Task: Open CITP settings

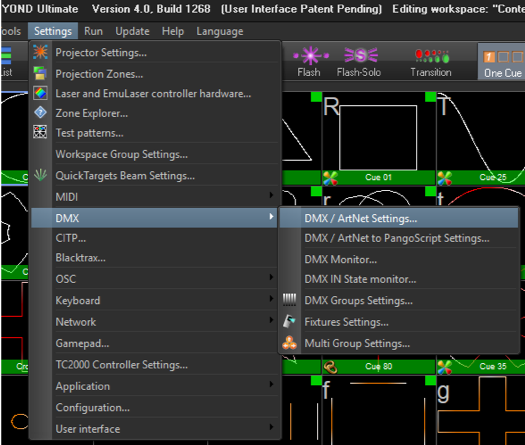Action: point(154,238)
